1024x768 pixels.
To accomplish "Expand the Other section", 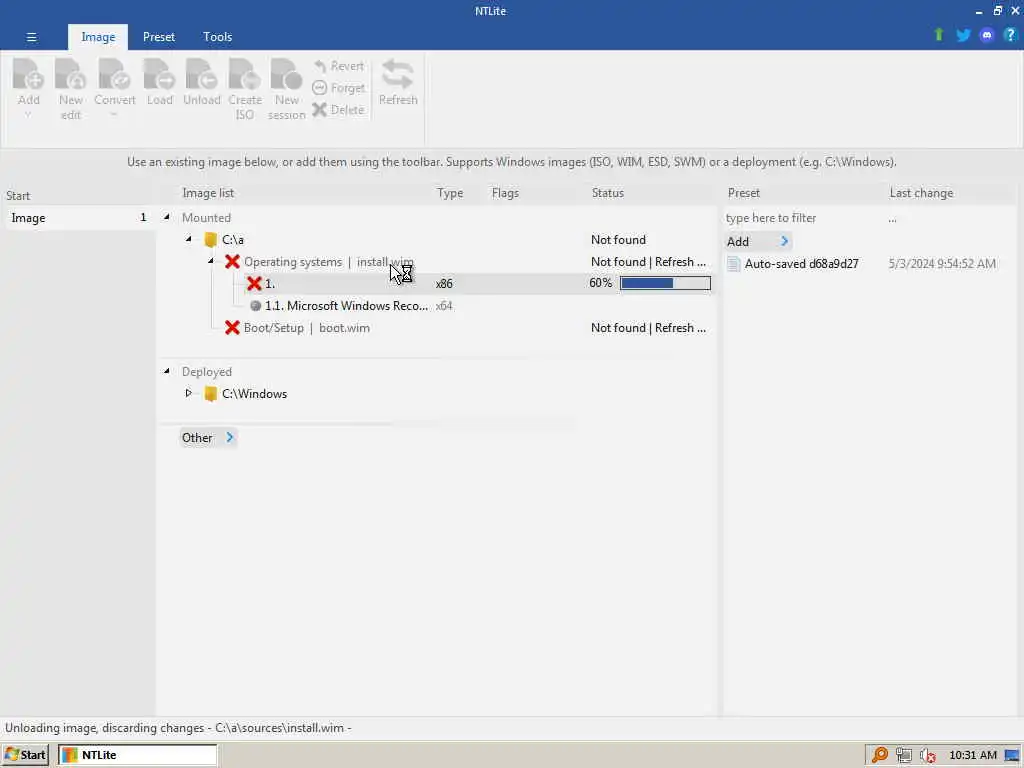I will tap(208, 438).
